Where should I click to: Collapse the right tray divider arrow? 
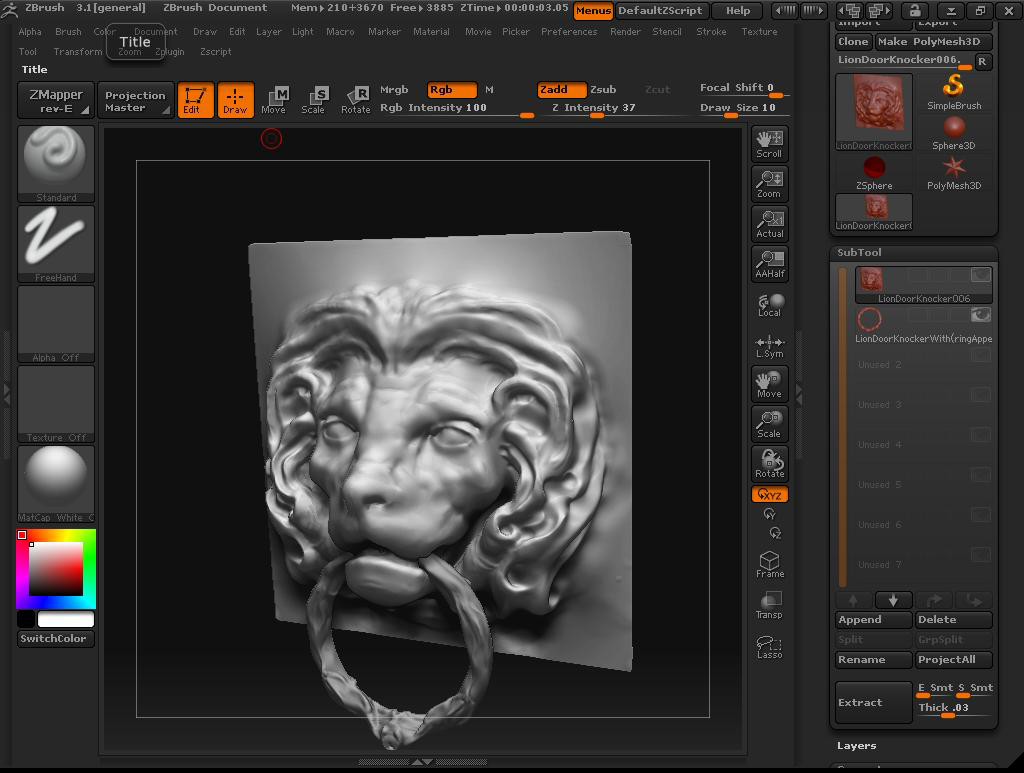tap(798, 394)
